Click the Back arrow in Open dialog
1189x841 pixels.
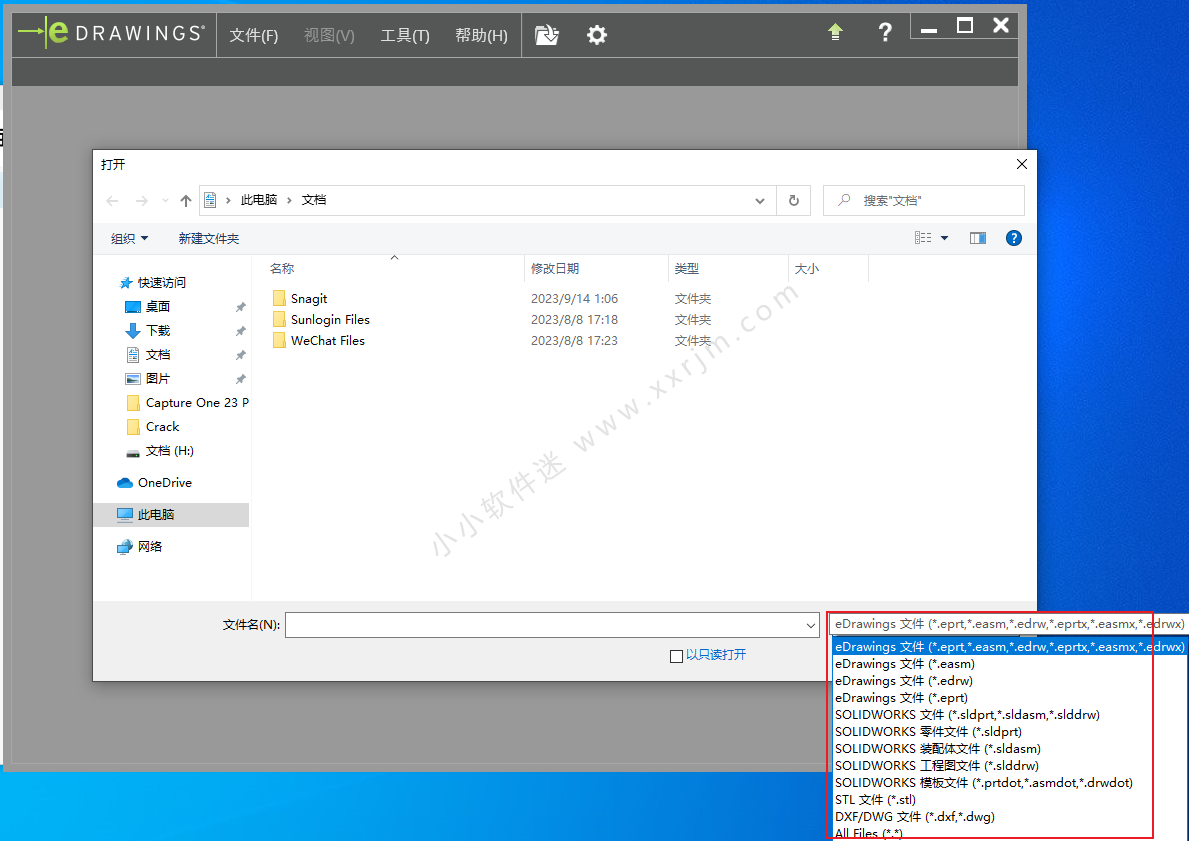pos(112,200)
